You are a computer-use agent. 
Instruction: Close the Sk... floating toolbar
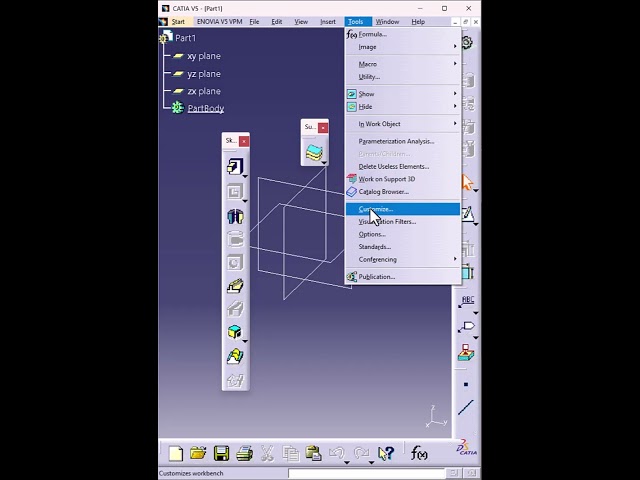[x=244, y=141]
